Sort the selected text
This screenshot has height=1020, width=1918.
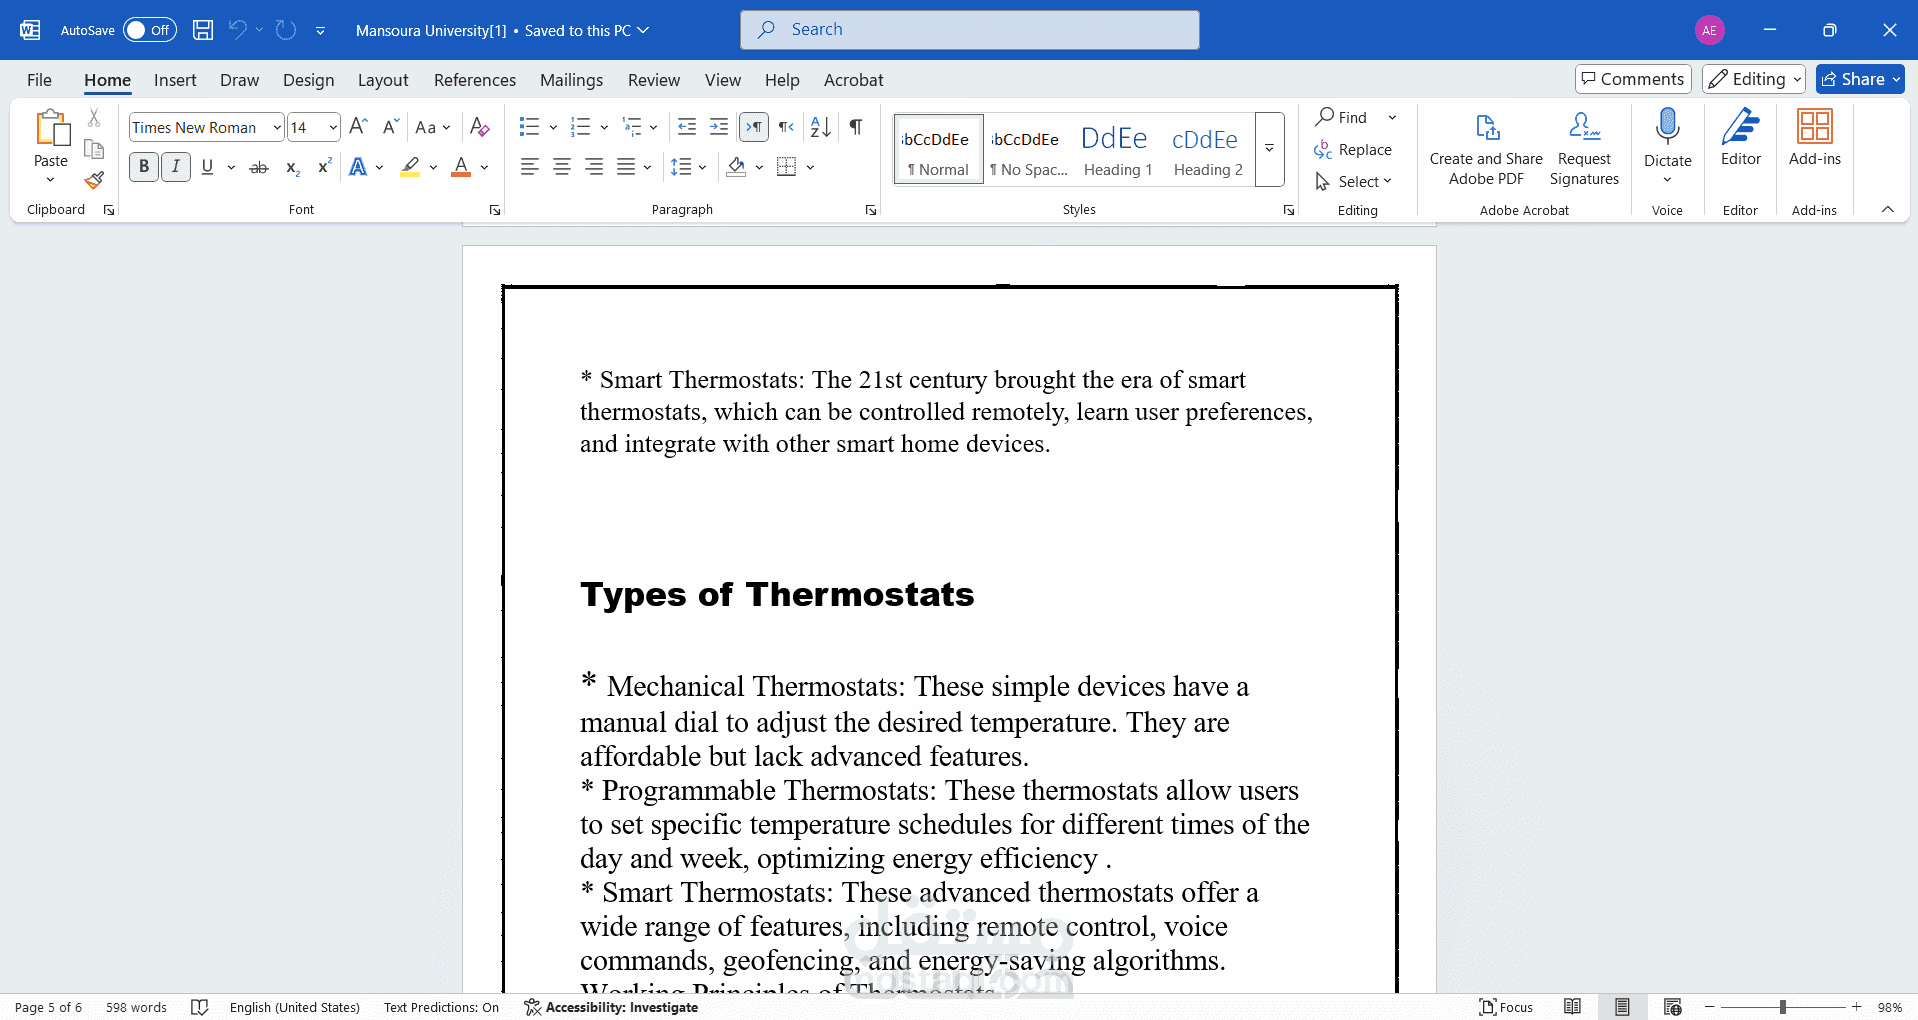pos(821,127)
